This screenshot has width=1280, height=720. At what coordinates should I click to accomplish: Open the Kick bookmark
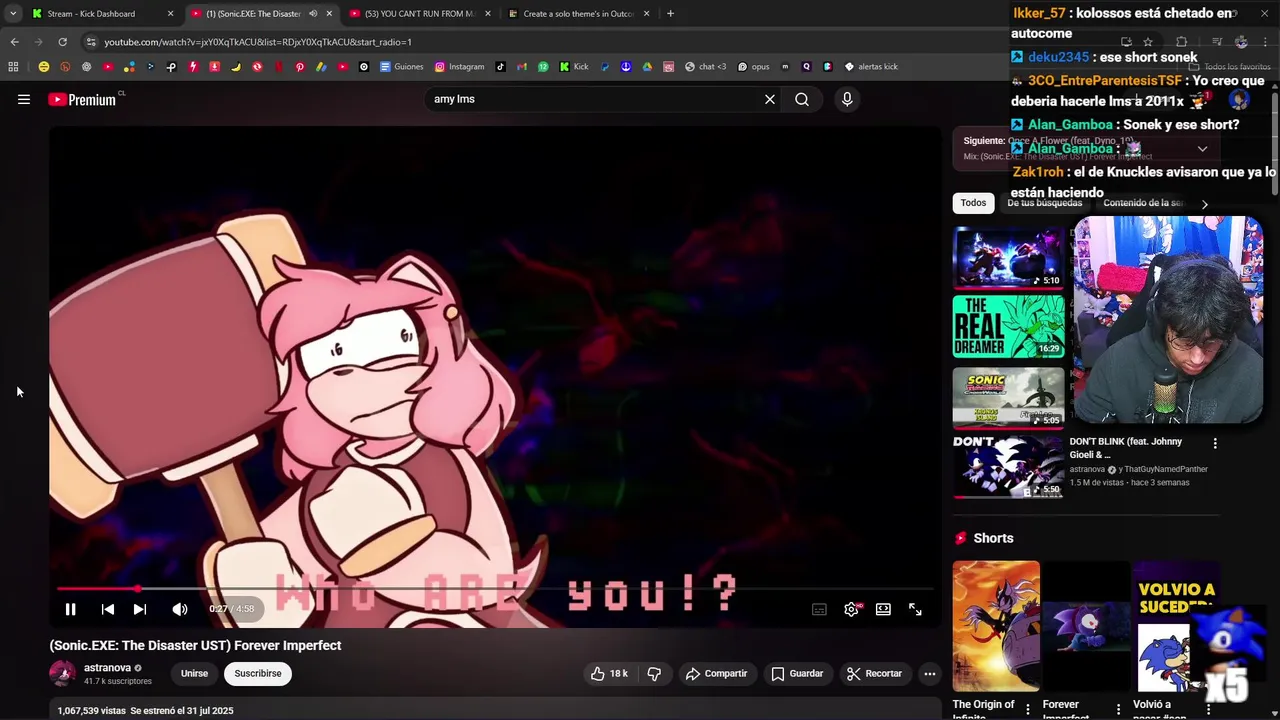click(x=574, y=67)
